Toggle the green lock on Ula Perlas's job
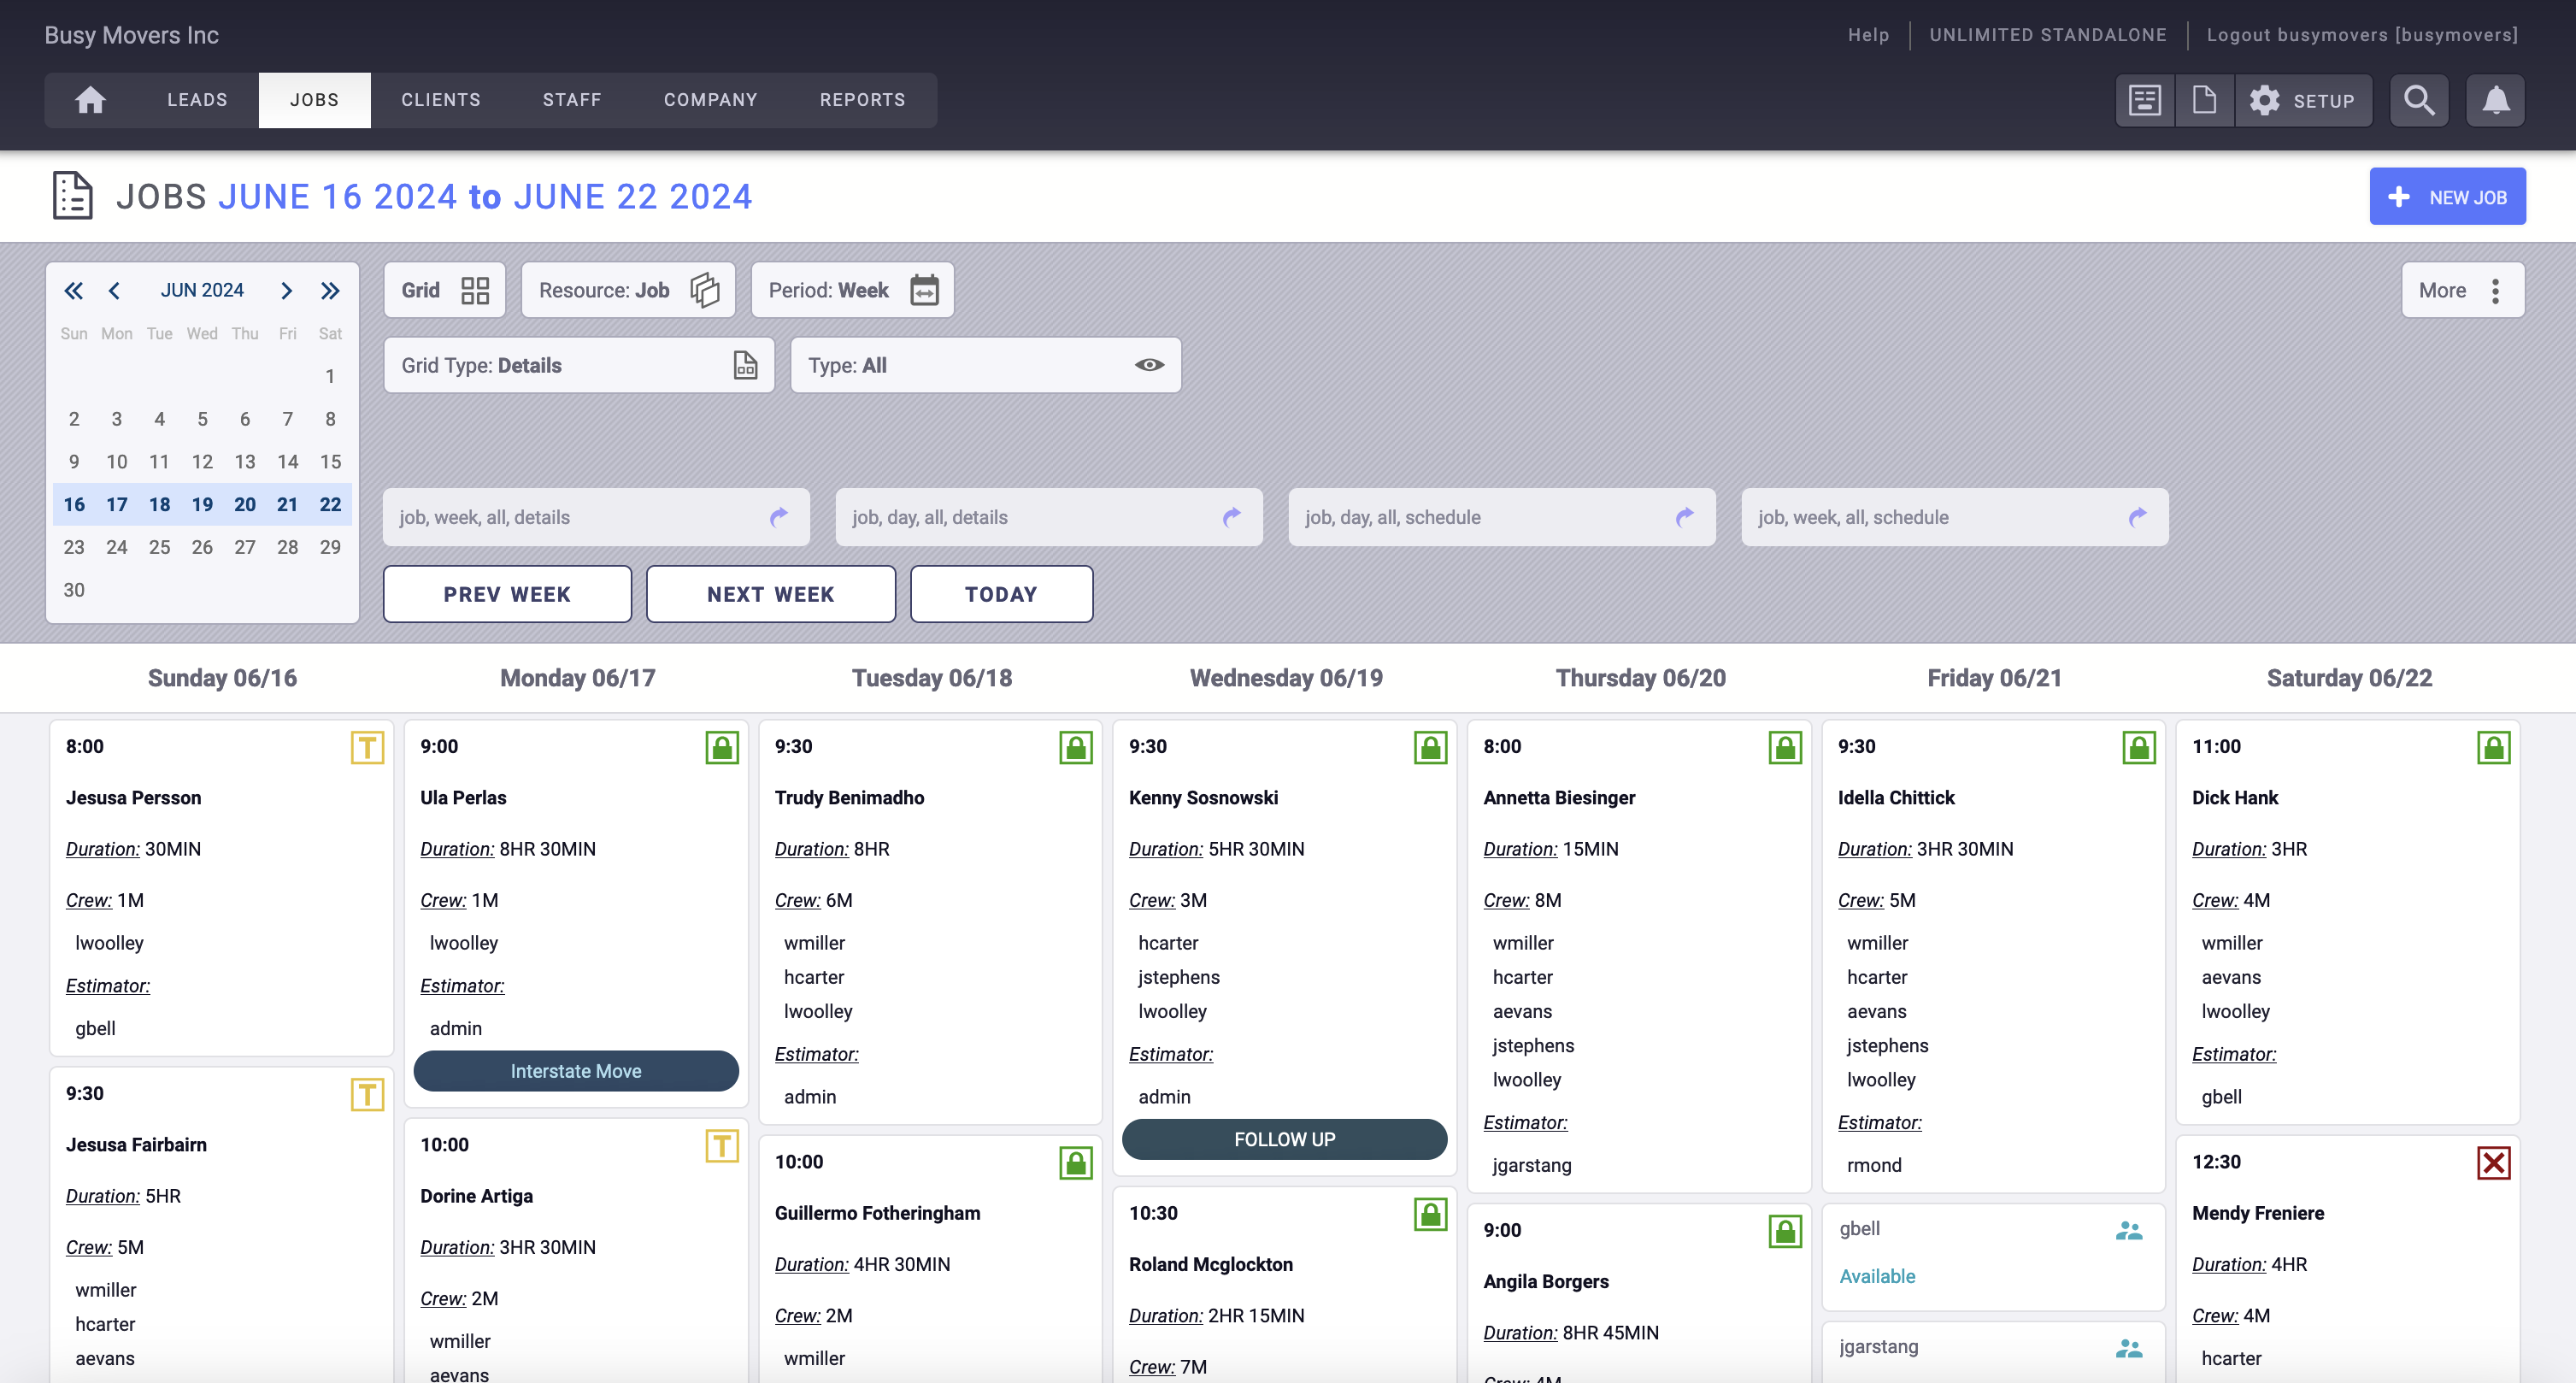 (722, 747)
